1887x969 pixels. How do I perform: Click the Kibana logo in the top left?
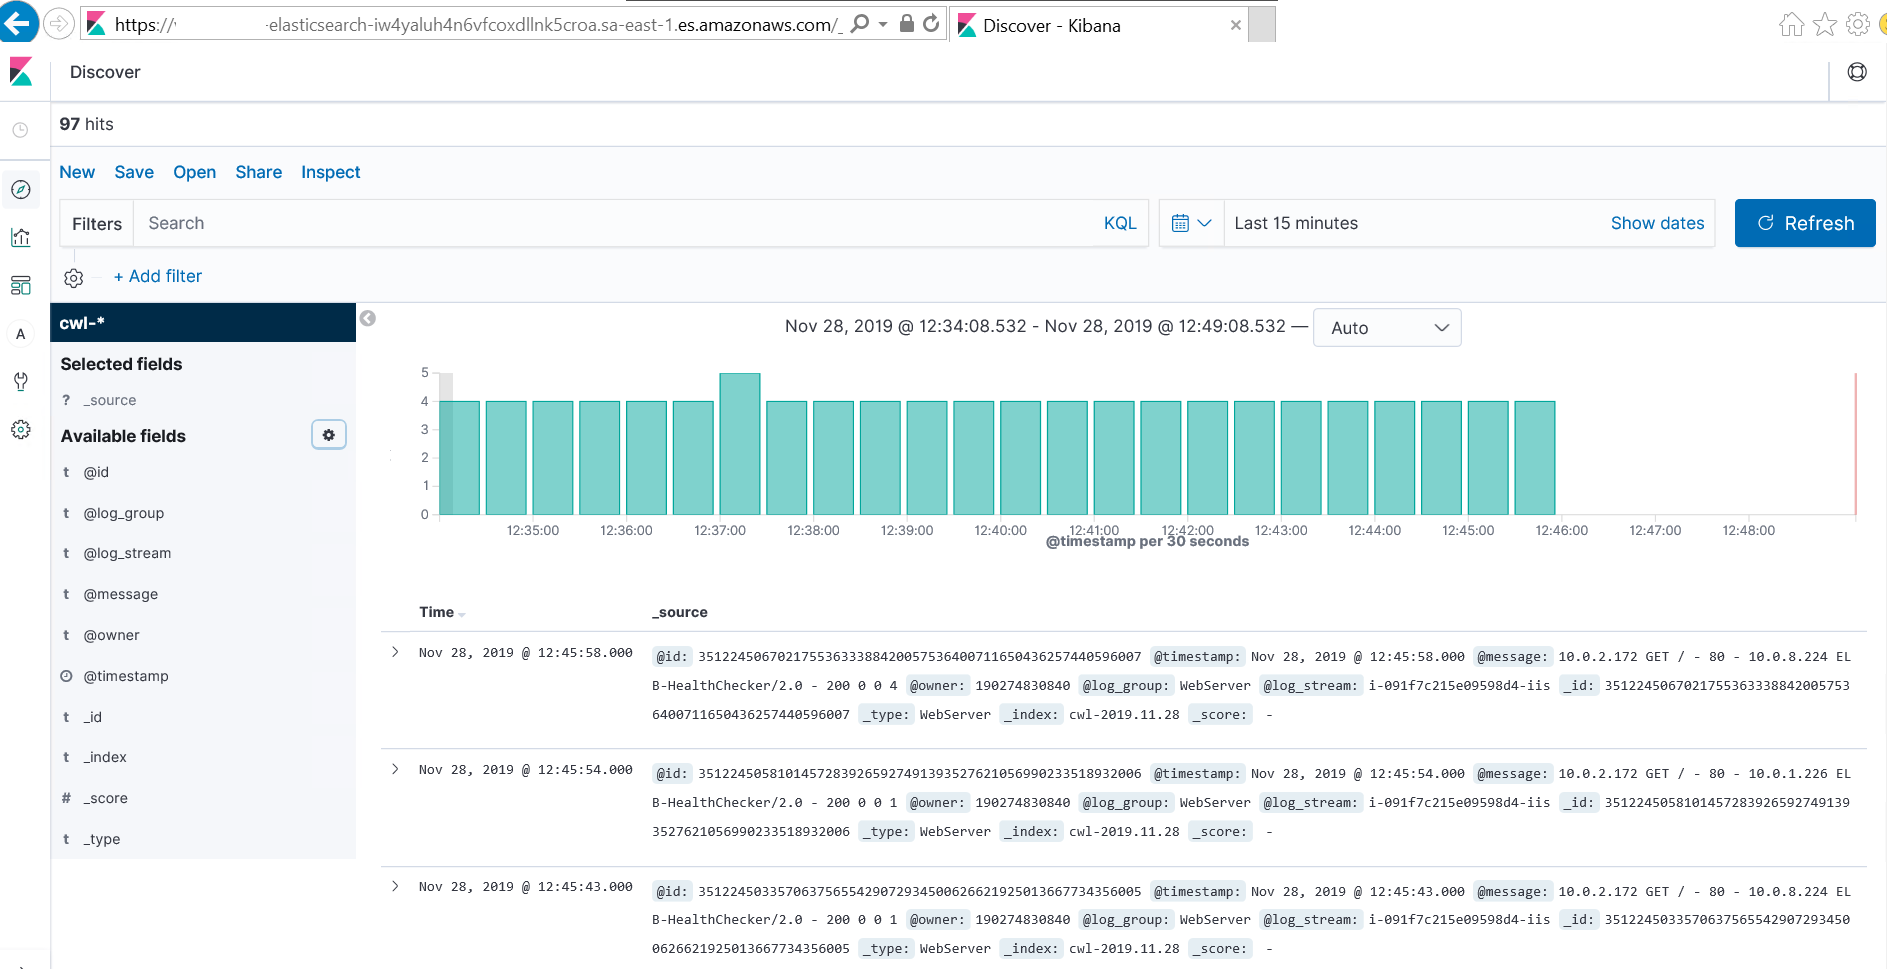point(21,72)
